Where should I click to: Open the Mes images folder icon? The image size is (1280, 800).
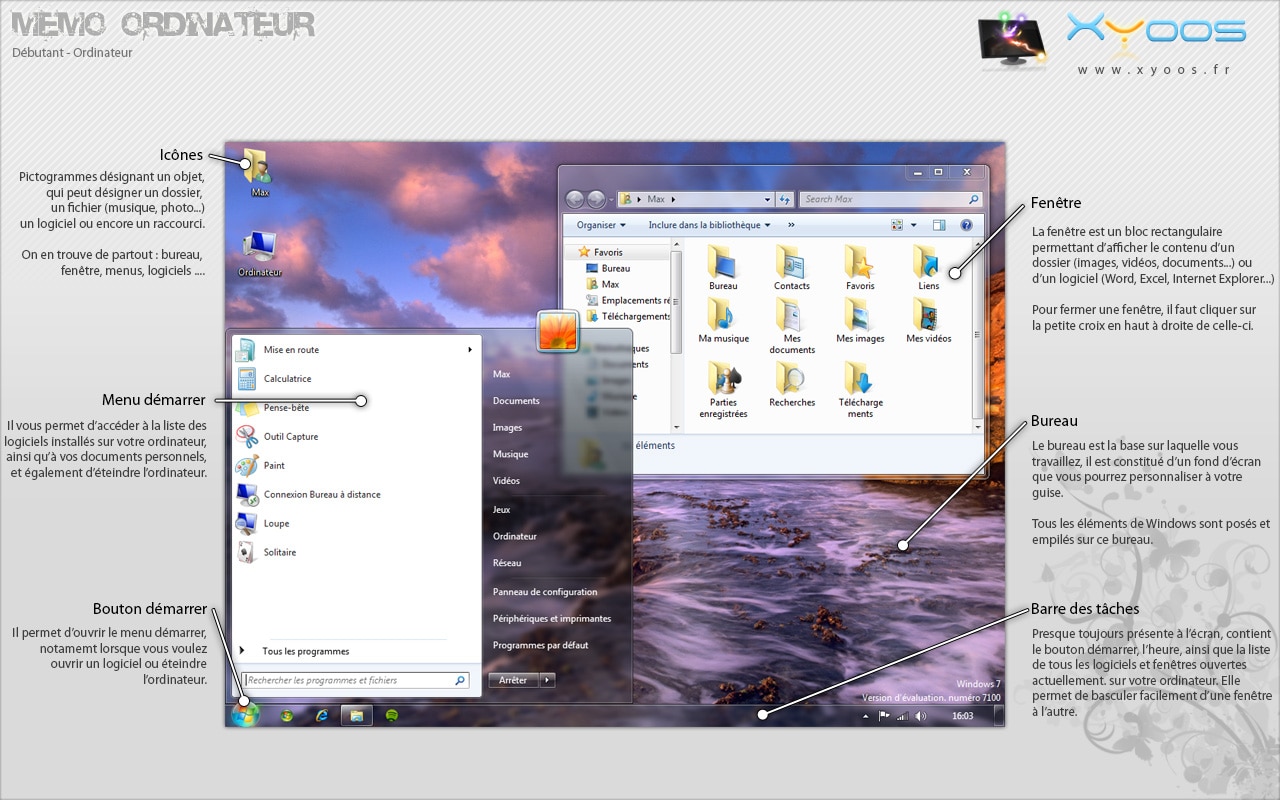pyautogui.click(x=860, y=320)
